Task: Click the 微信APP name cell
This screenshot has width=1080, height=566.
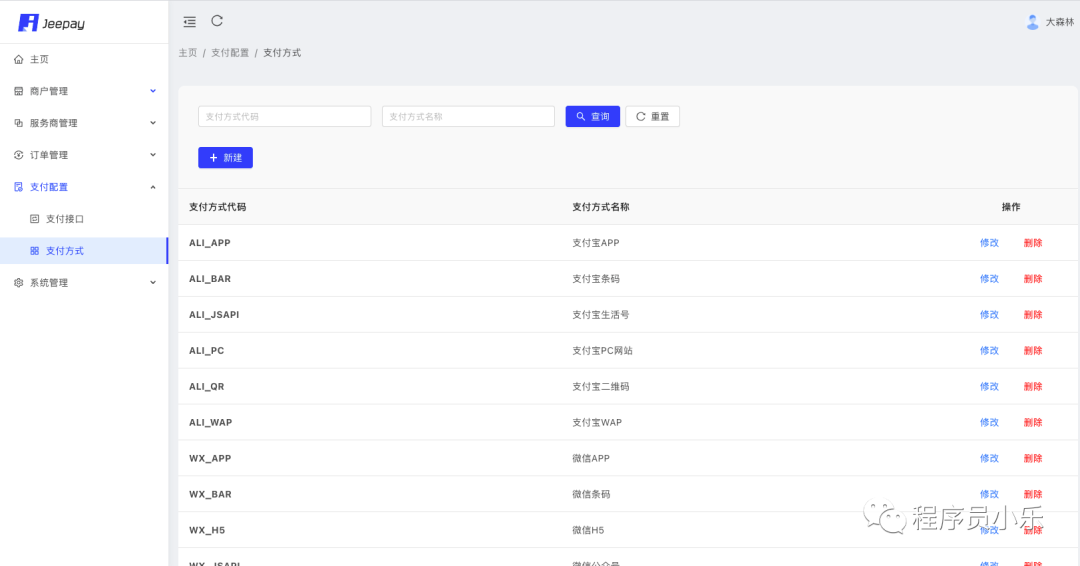Action: tap(590, 458)
